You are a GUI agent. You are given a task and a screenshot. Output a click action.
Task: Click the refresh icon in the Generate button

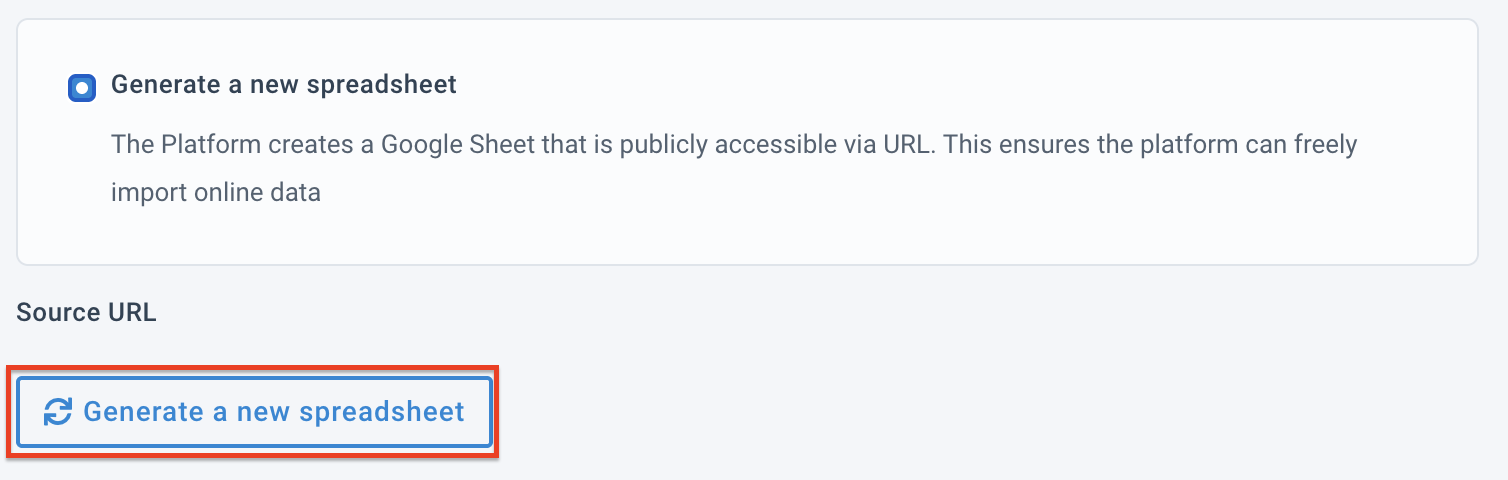point(58,412)
